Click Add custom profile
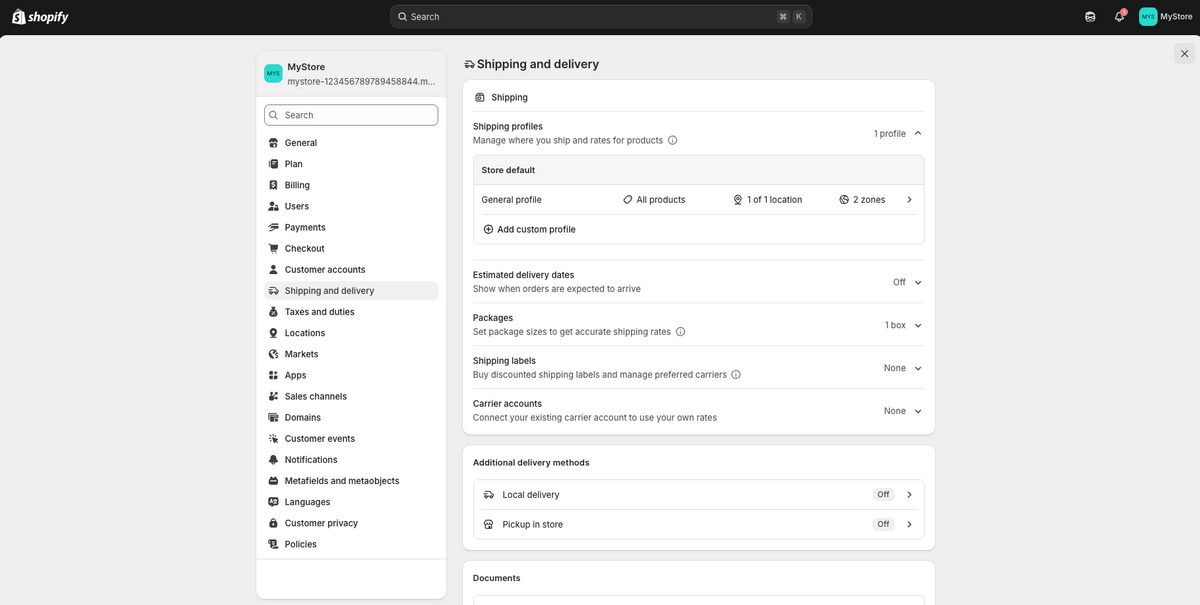This screenshot has width=1200, height=605. [529, 229]
